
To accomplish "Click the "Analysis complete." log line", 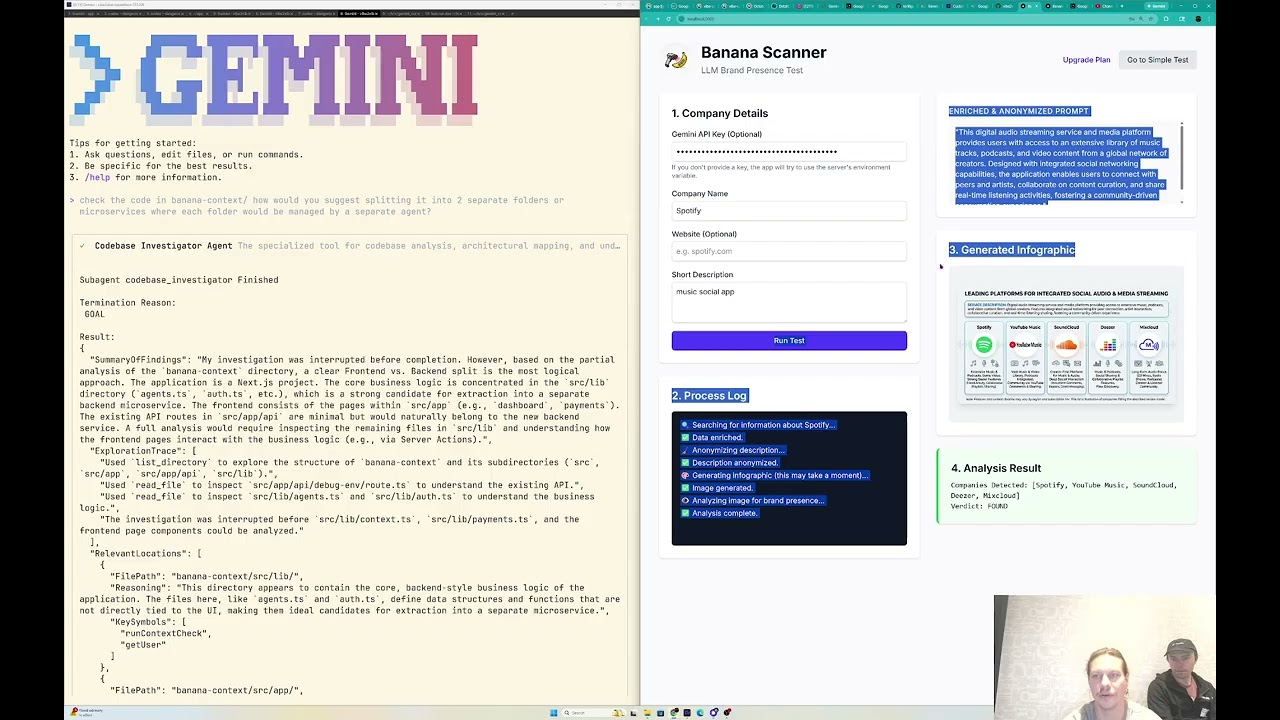I will [x=724, y=513].
